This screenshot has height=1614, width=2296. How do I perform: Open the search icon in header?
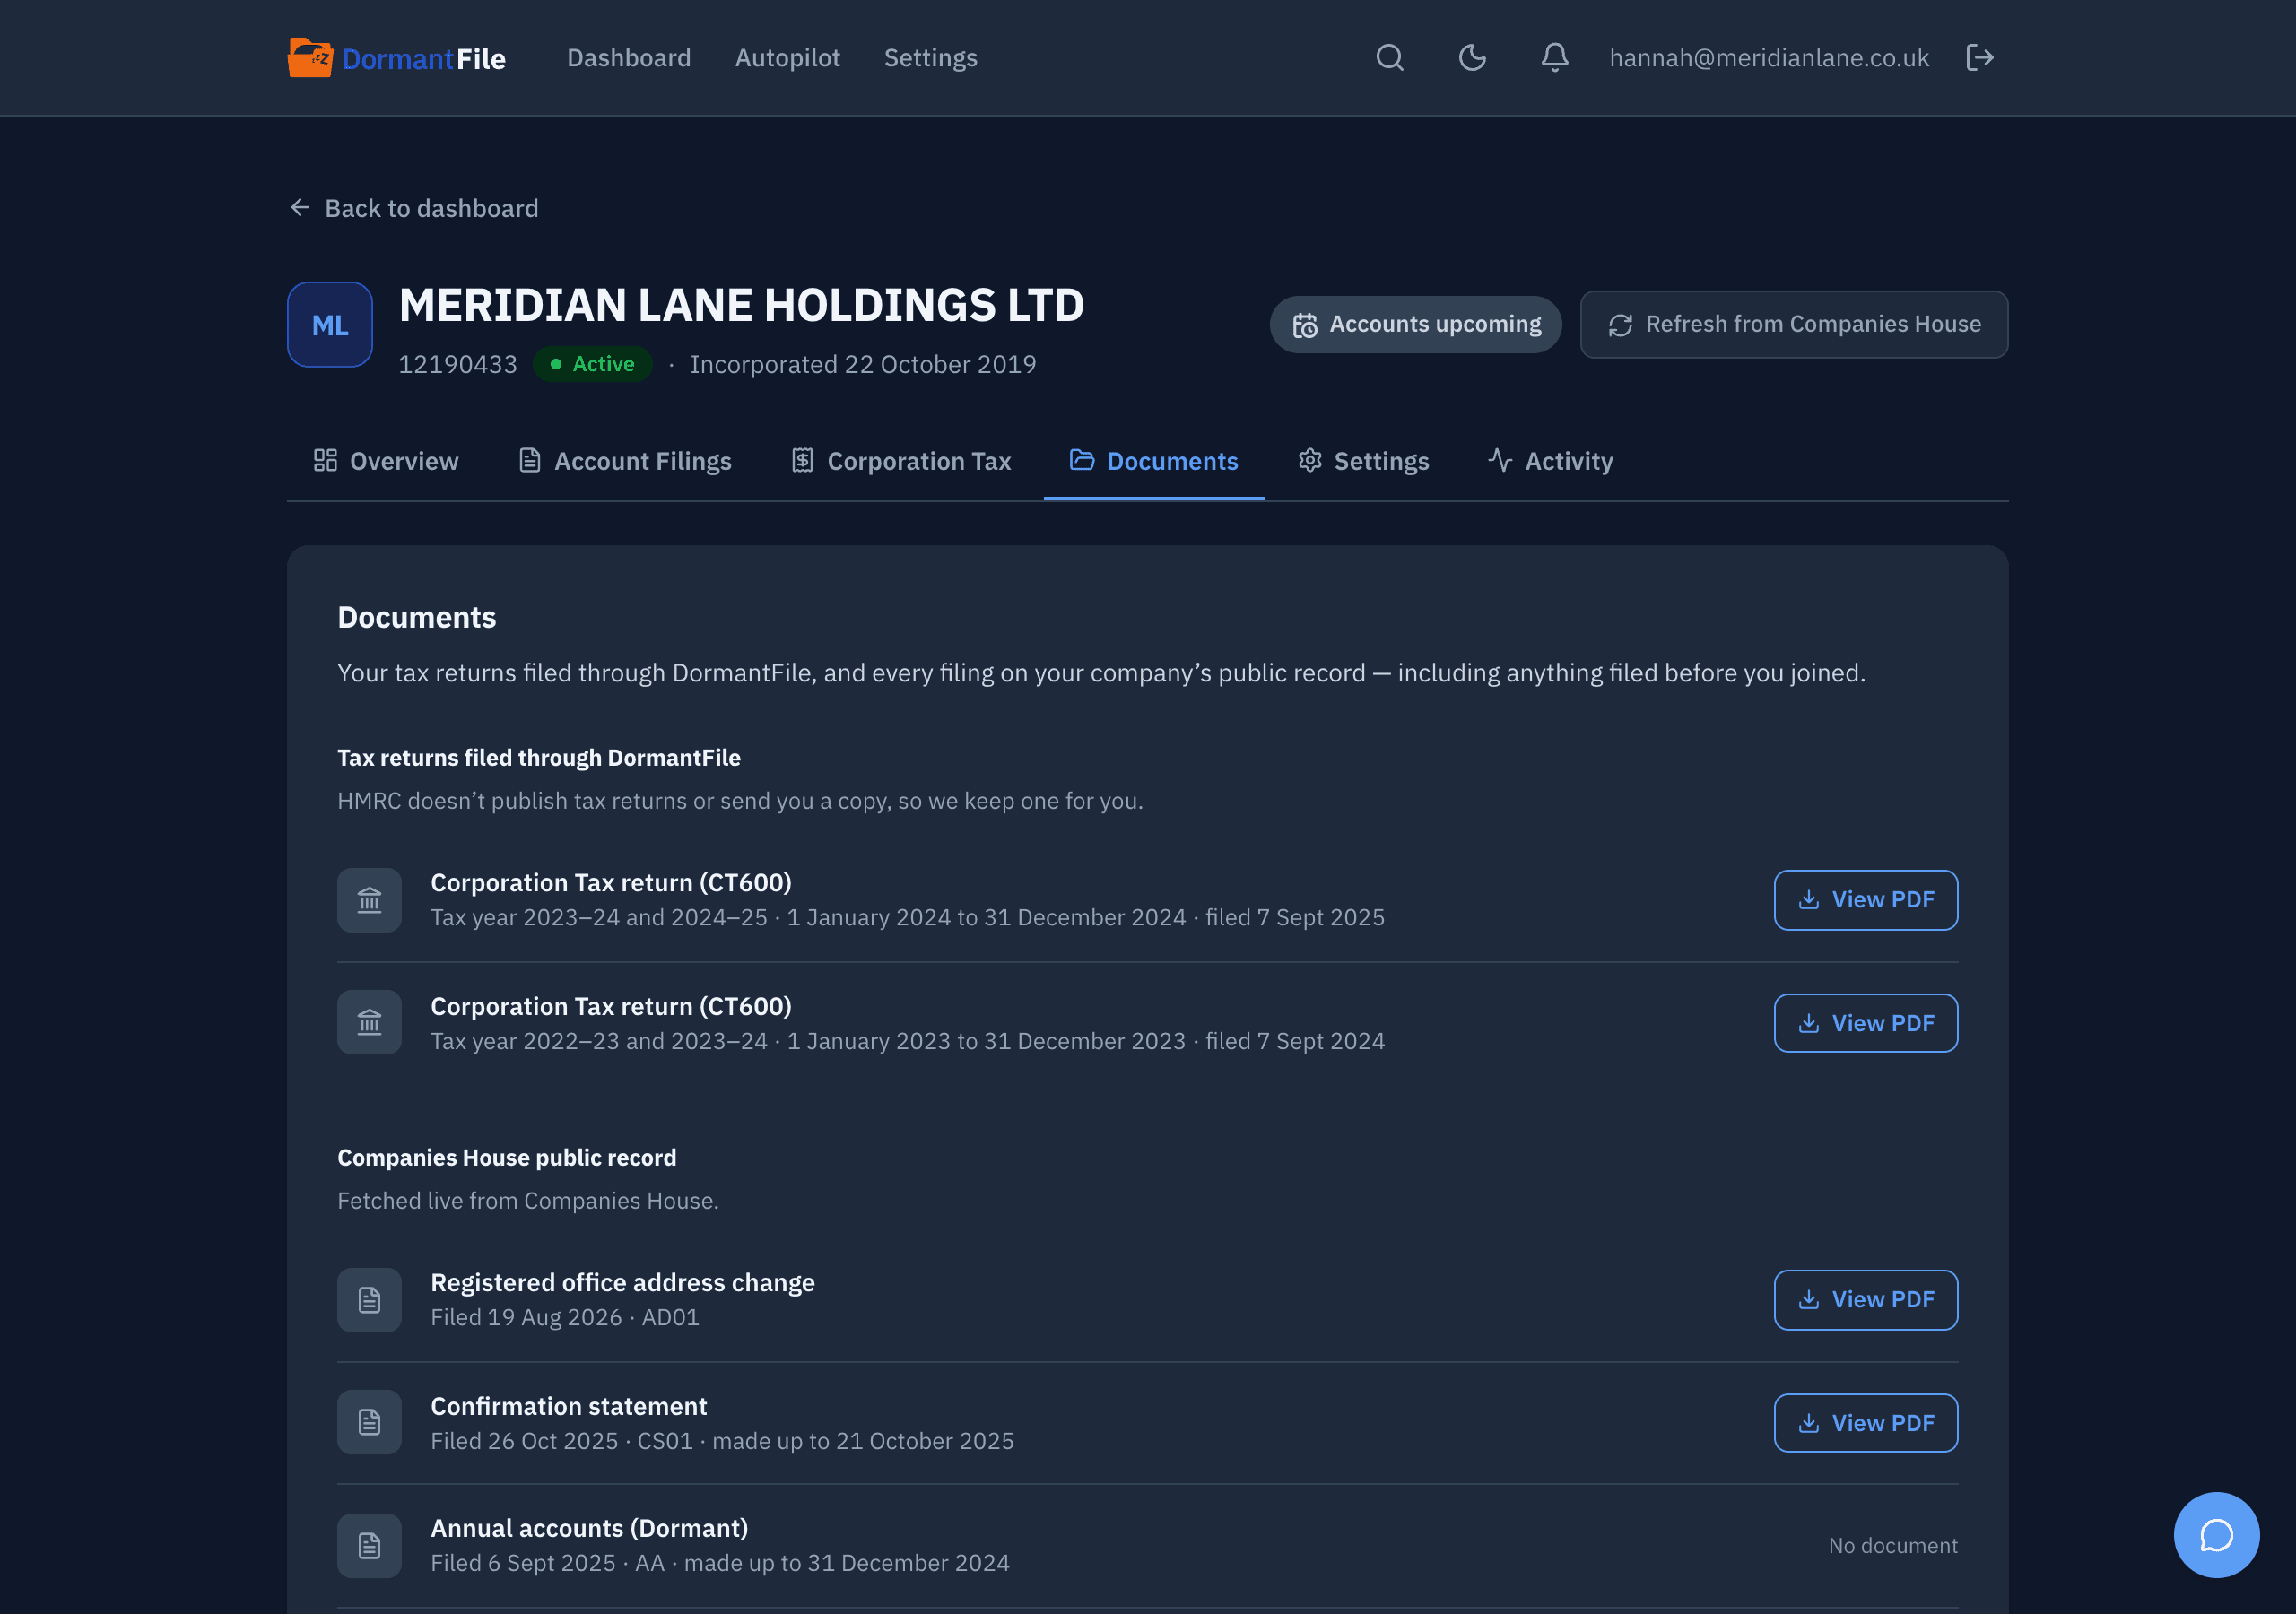pyautogui.click(x=1390, y=58)
